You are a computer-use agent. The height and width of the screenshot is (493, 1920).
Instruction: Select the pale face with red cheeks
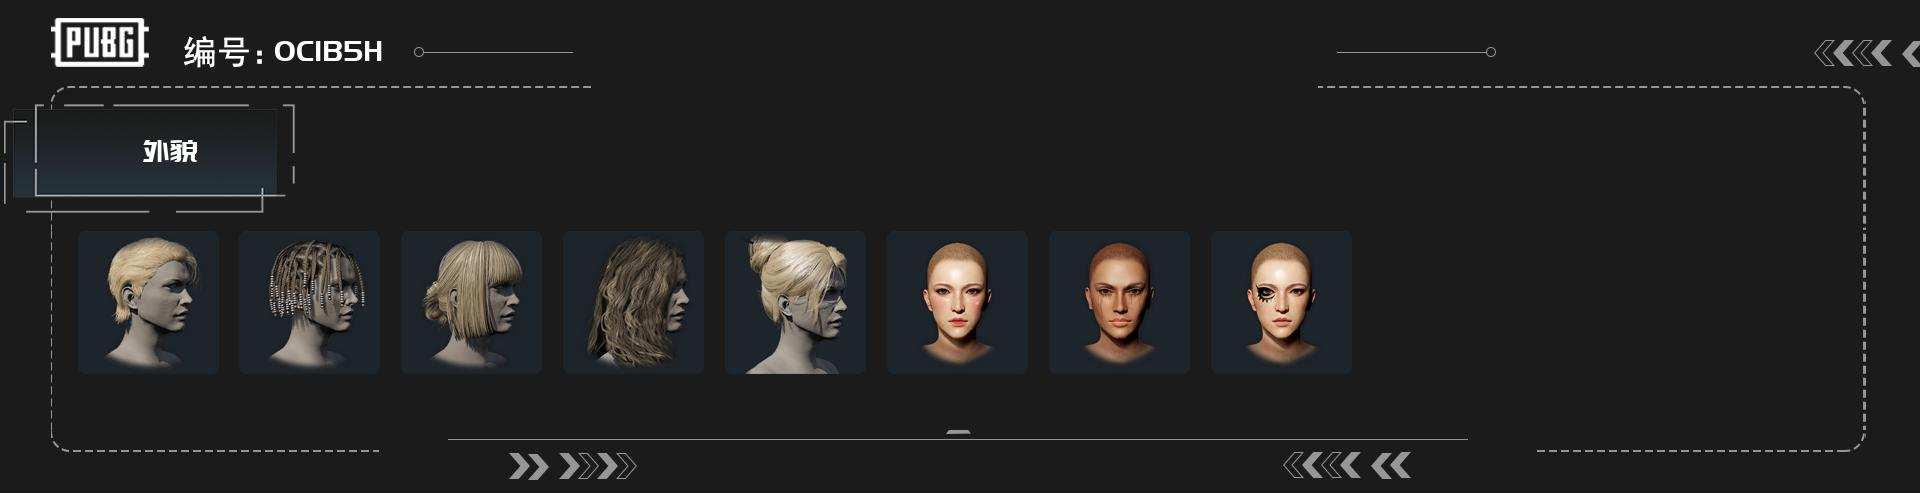point(958,302)
